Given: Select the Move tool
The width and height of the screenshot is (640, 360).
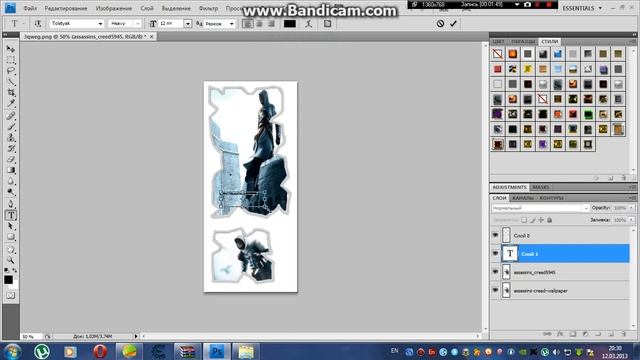Looking at the screenshot, I should (11, 49).
